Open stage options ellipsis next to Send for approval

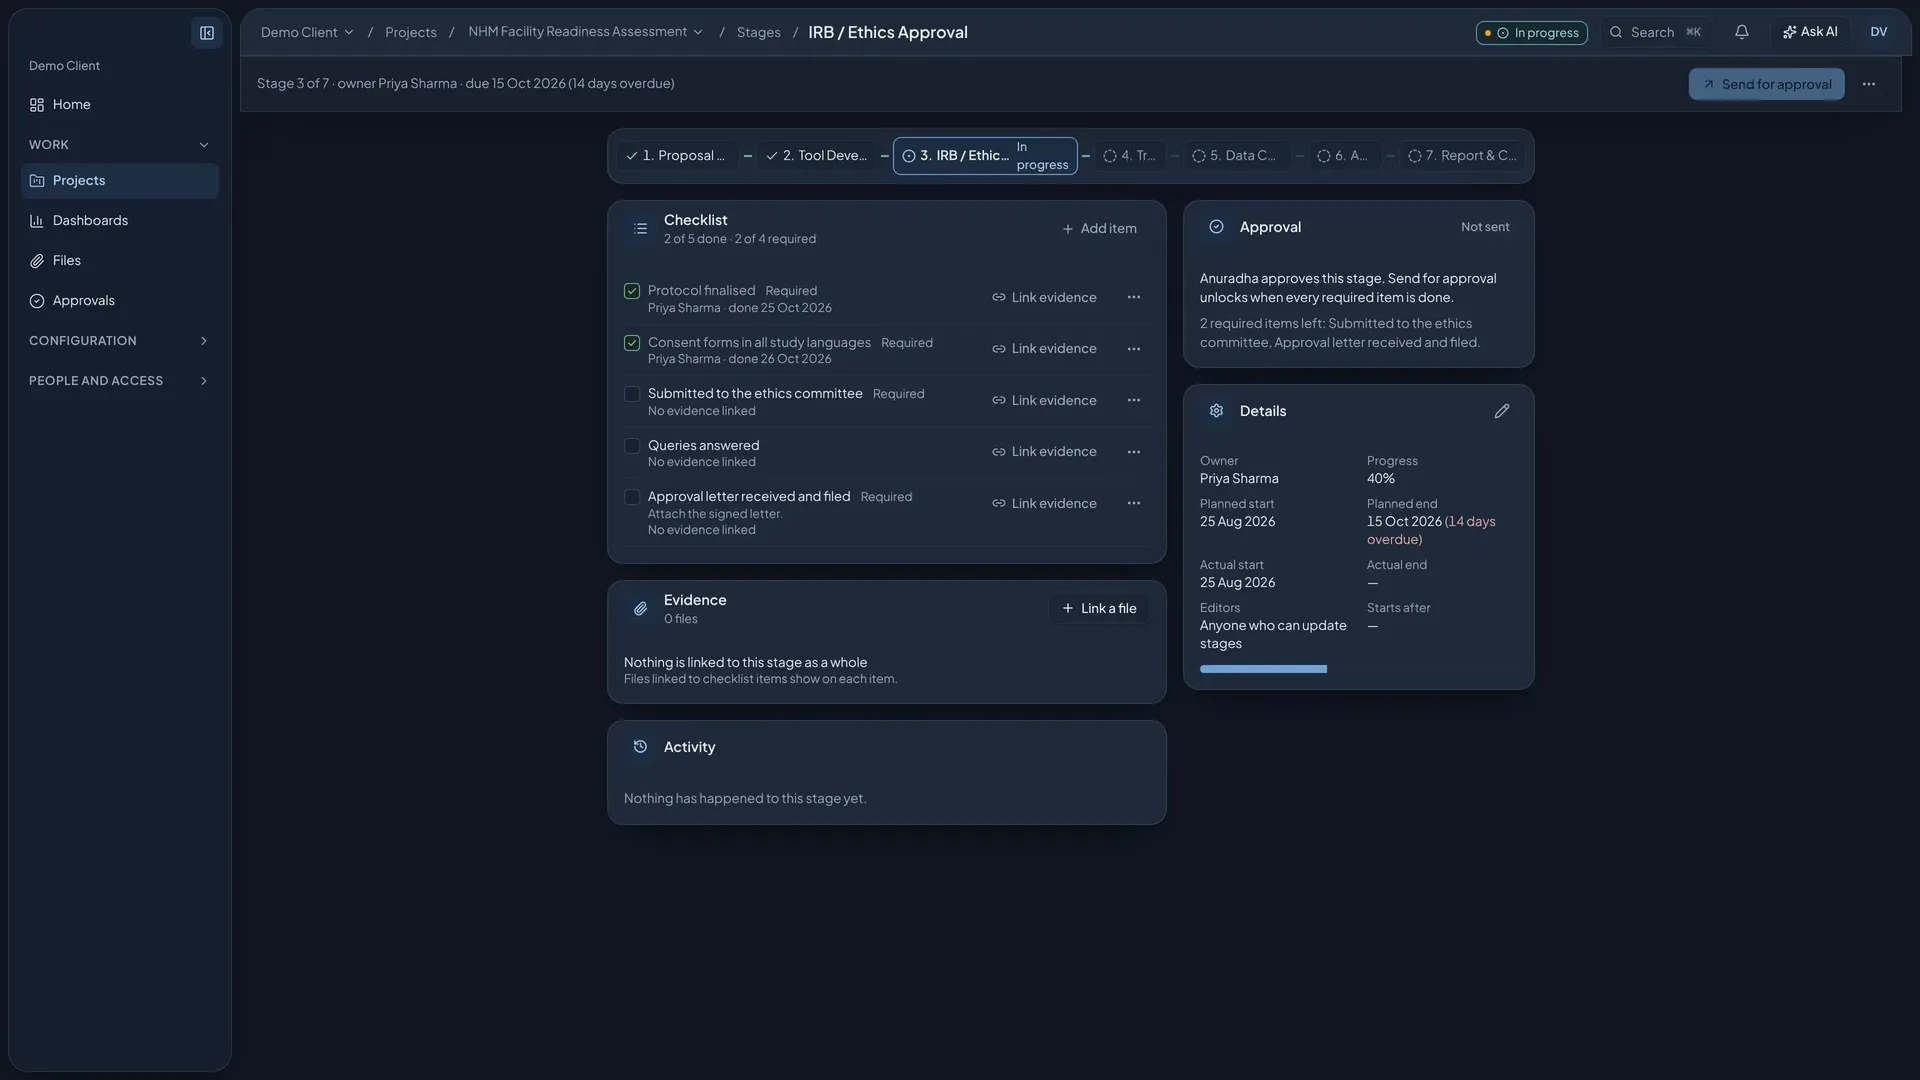pyautogui.click(x=1868, y=84)
